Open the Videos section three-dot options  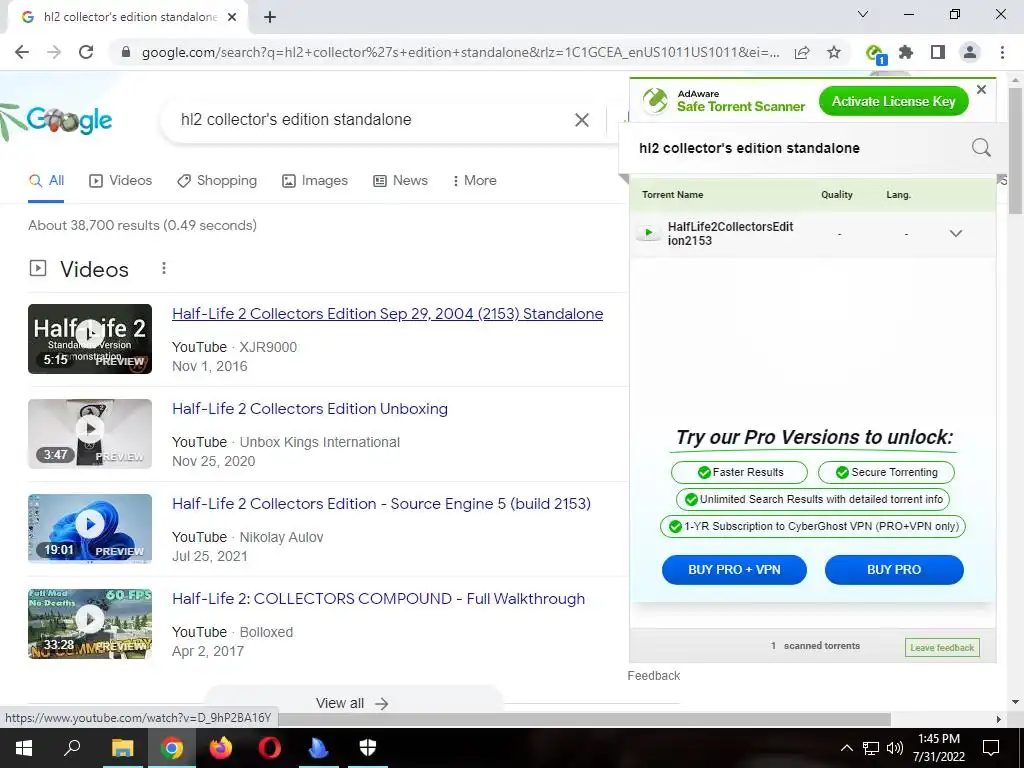[x=164, y=268]
